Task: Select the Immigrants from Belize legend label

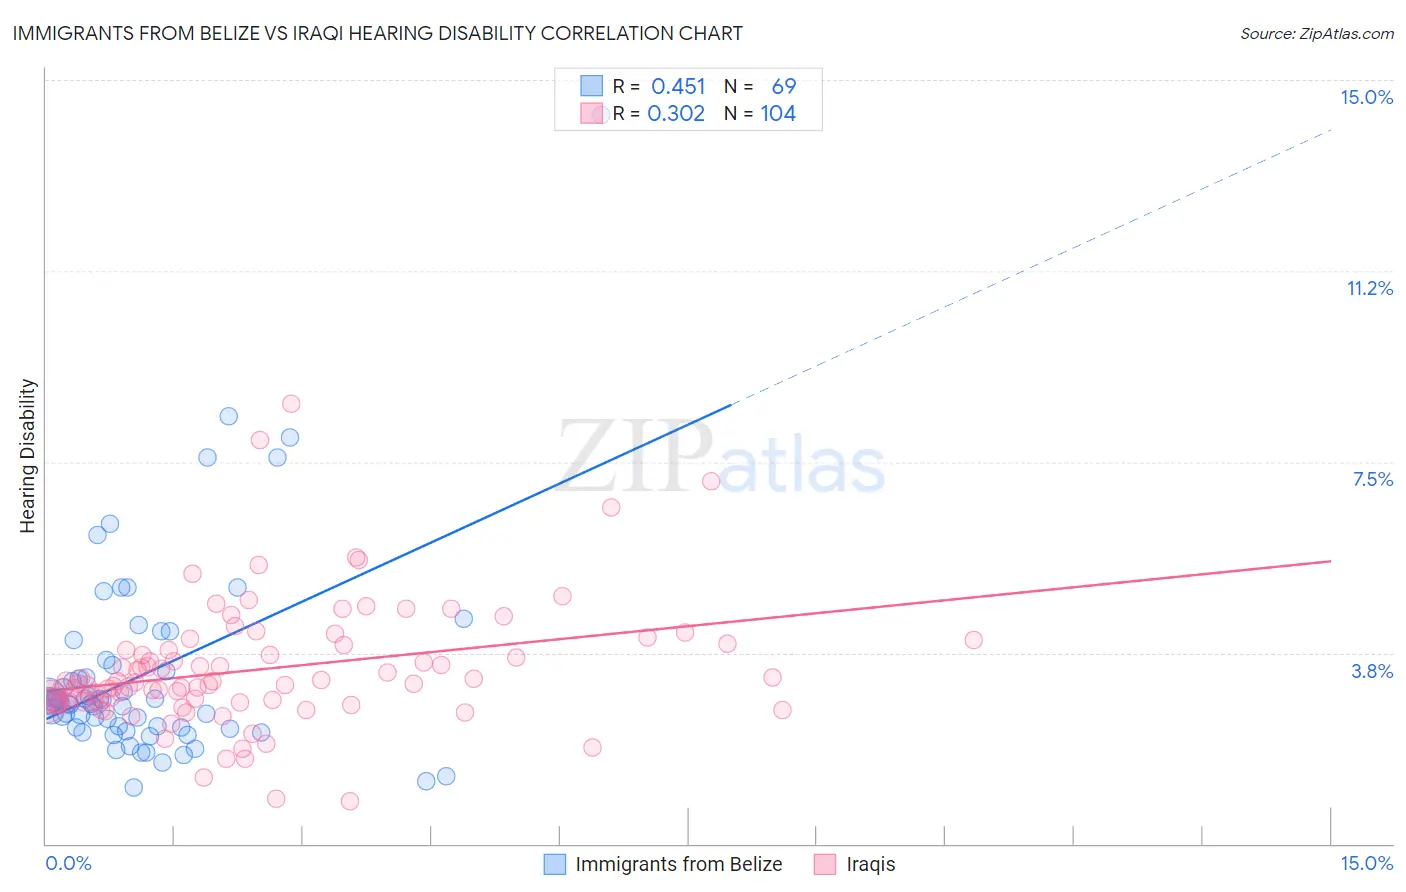Action: click(x=679, y=864)
